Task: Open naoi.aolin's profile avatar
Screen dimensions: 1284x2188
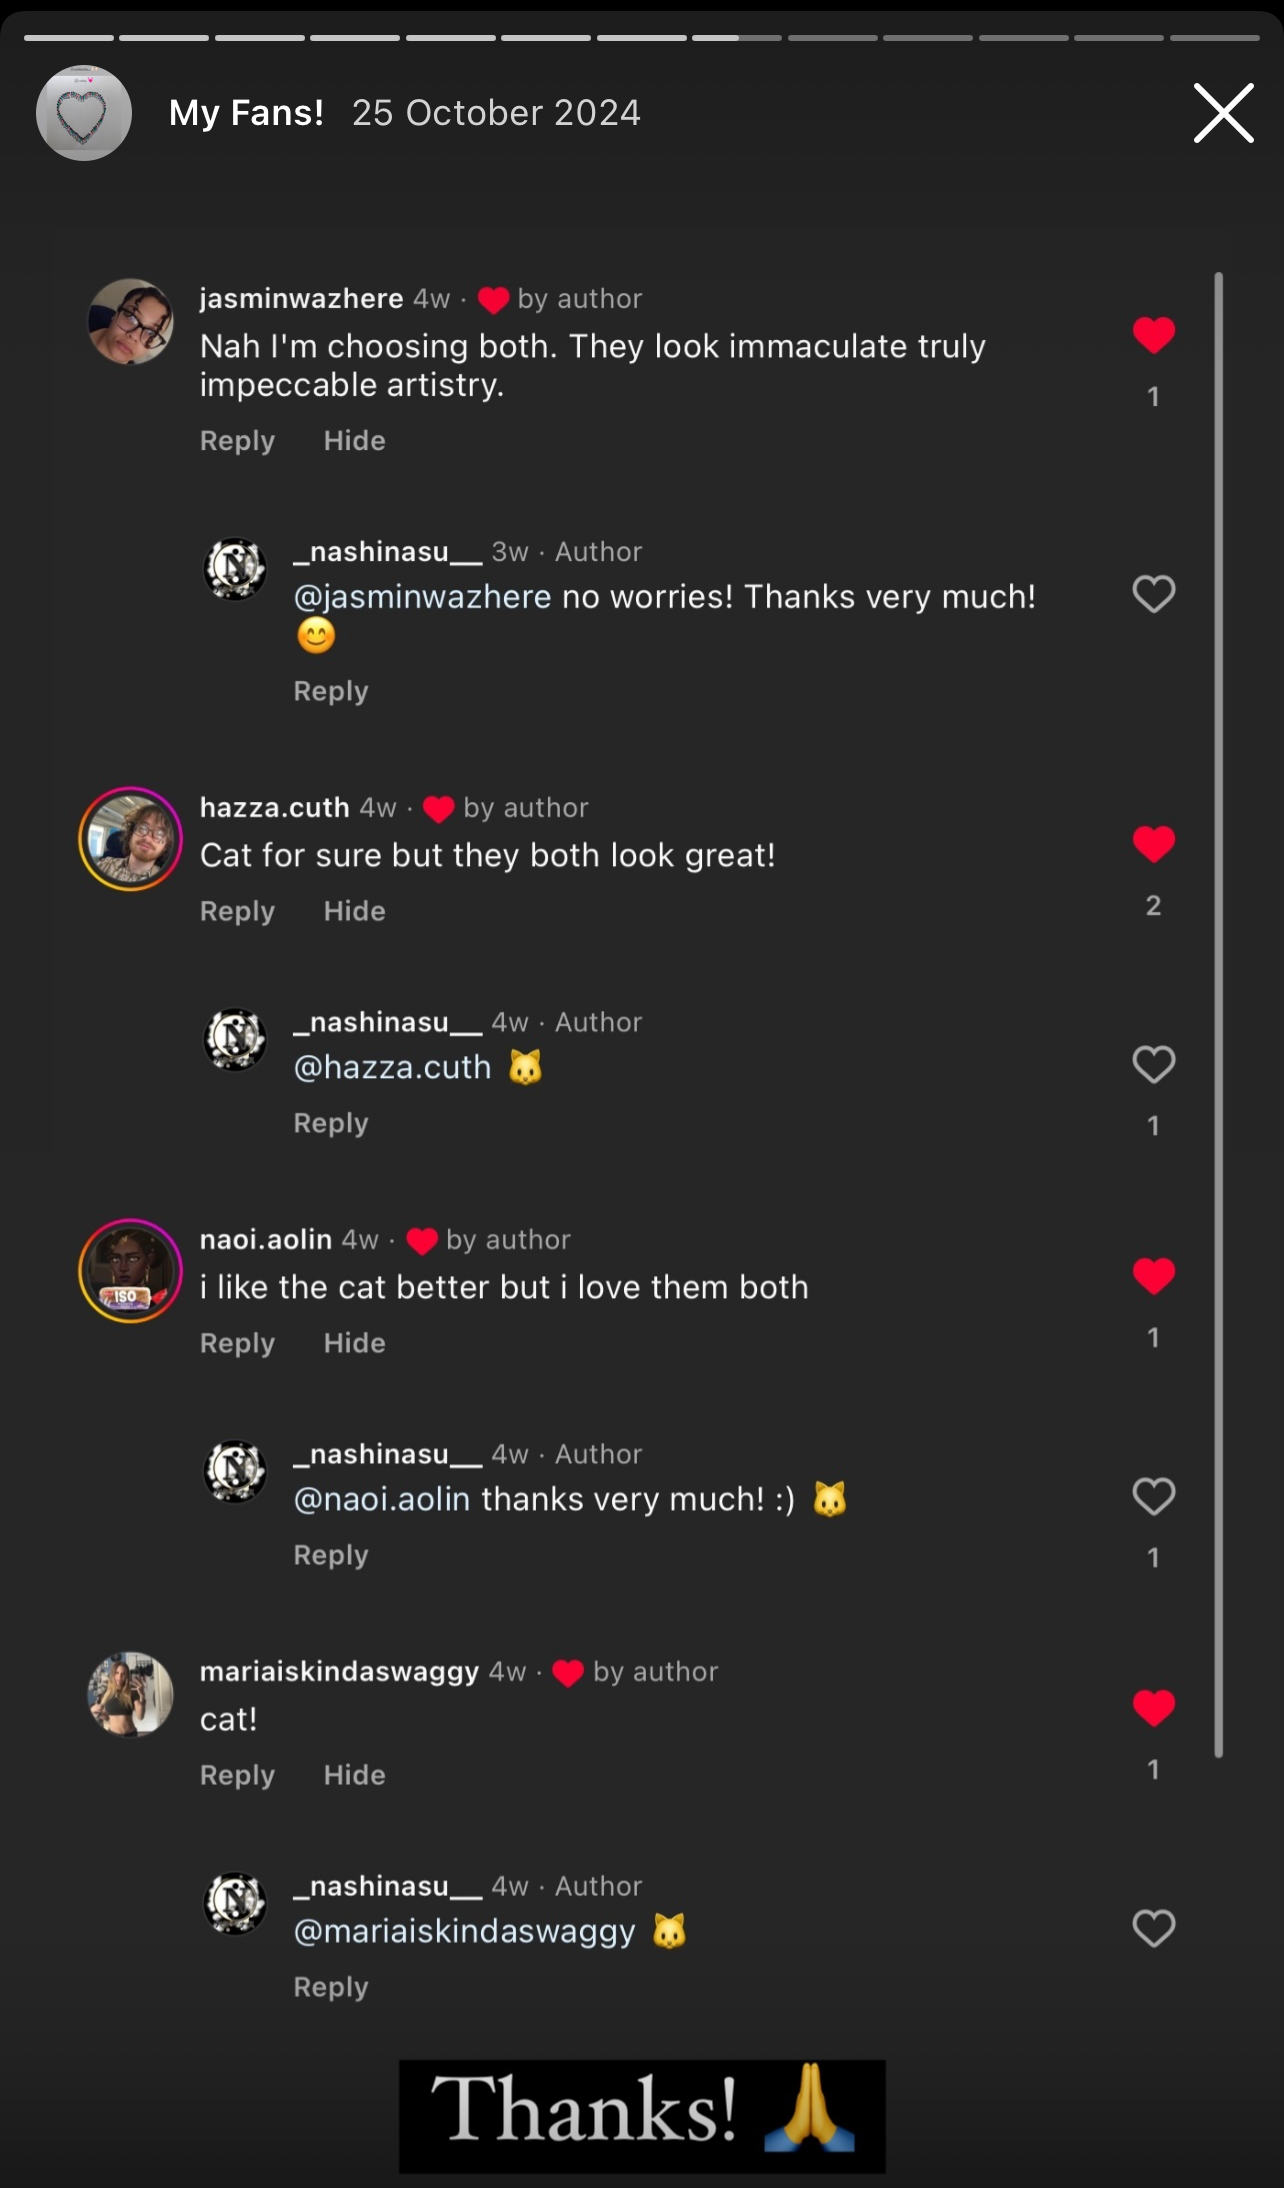Action: tap(131, 1271)
